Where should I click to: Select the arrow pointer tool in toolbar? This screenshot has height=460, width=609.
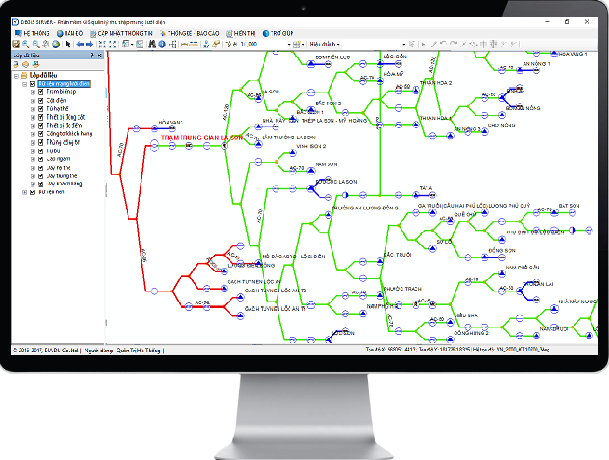(67, 44)
